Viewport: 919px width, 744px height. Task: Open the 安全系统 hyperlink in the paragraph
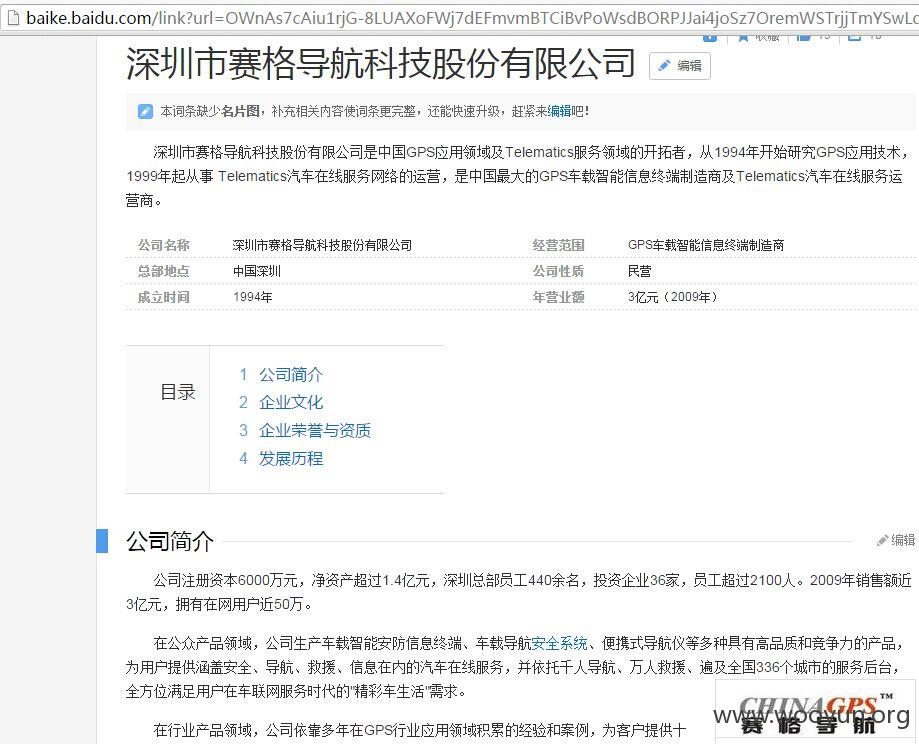pos(559,644)
